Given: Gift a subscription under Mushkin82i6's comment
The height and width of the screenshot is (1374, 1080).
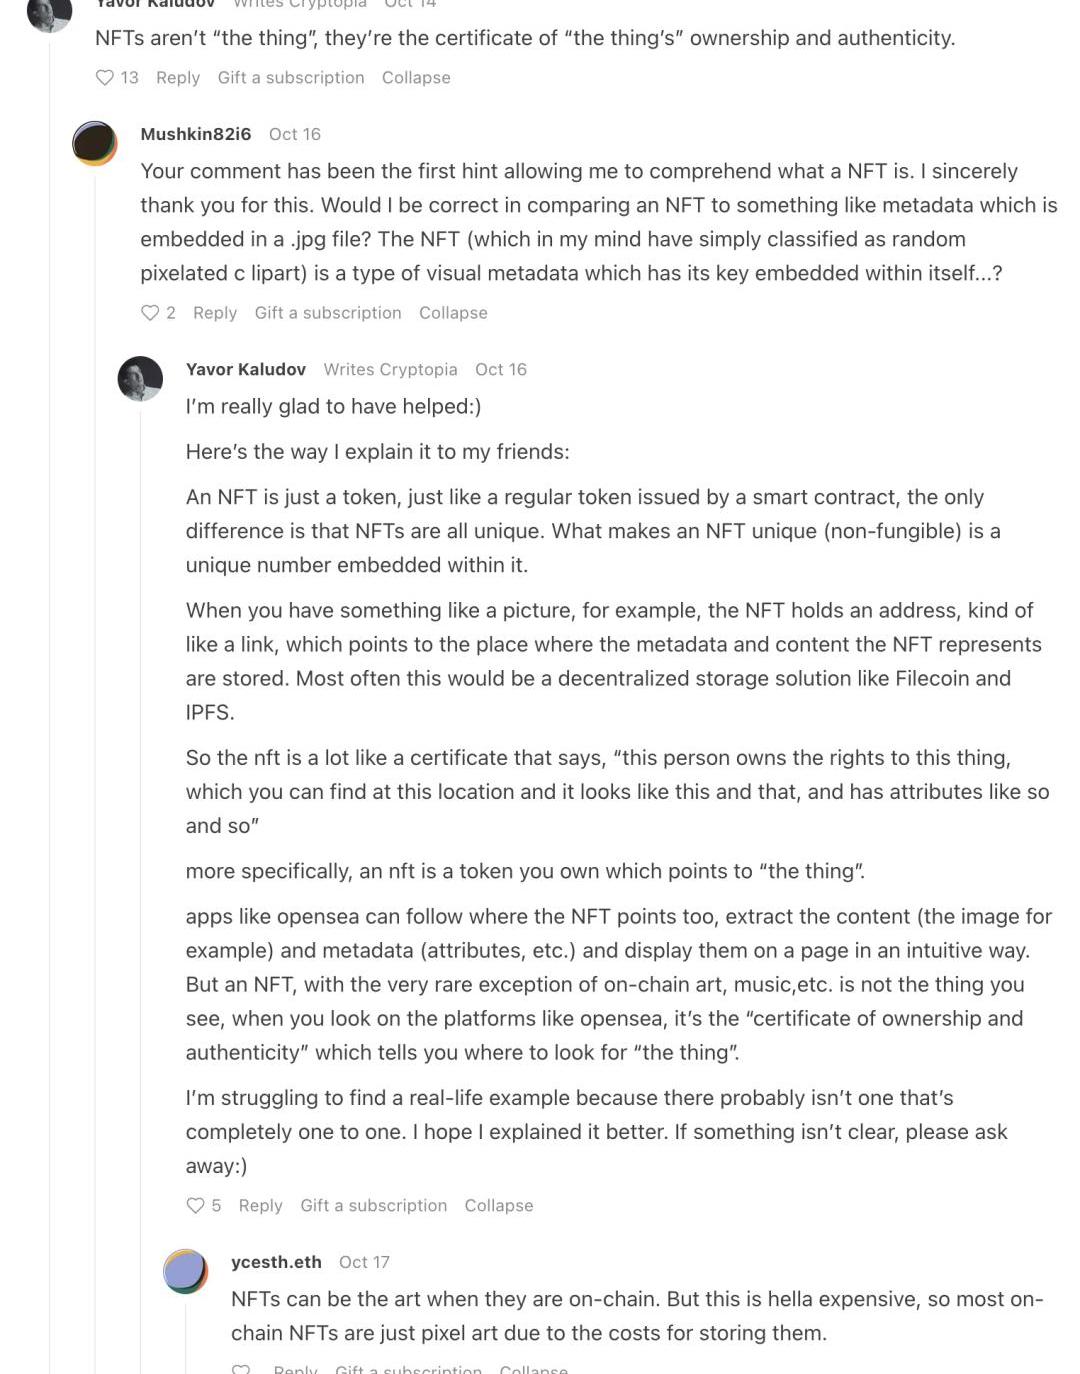Looking at the screenshot, I should tap(328, 313).
